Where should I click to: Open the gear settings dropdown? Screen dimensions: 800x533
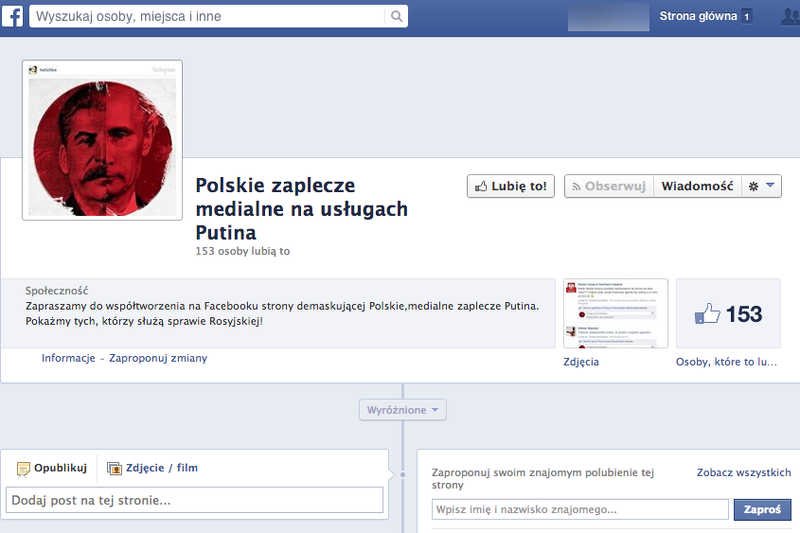point(761,186)
